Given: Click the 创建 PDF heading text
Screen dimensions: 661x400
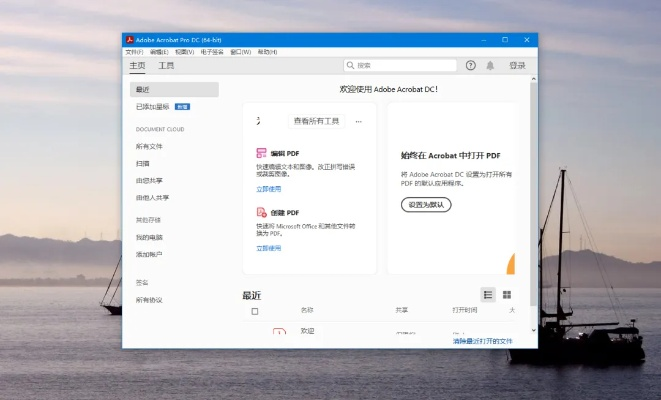Looking at the screenshot, I should point(285,213).
